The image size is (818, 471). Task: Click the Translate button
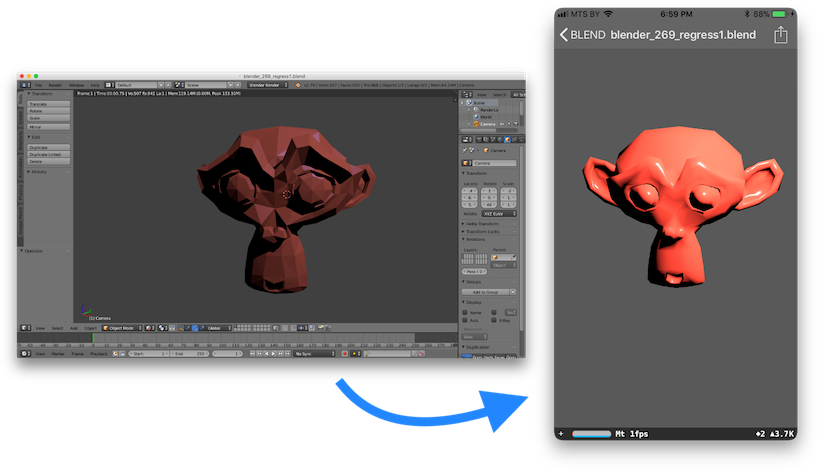(x=49, y=104)
